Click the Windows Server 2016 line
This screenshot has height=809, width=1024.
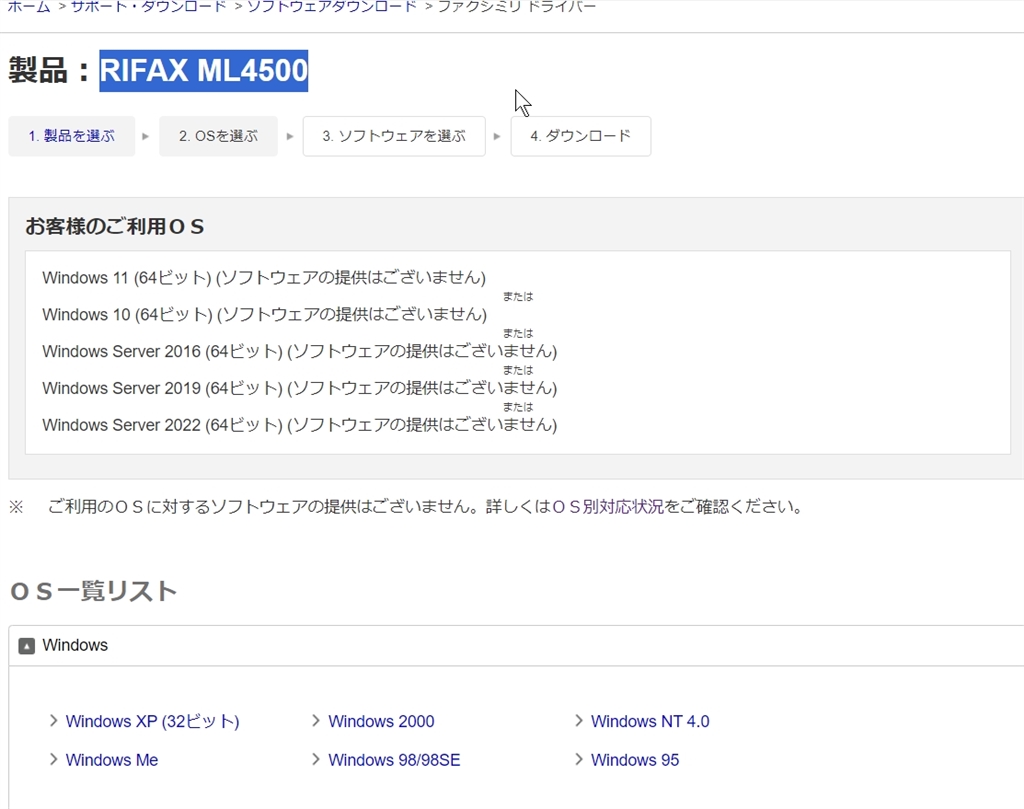(x=300, y=351)
